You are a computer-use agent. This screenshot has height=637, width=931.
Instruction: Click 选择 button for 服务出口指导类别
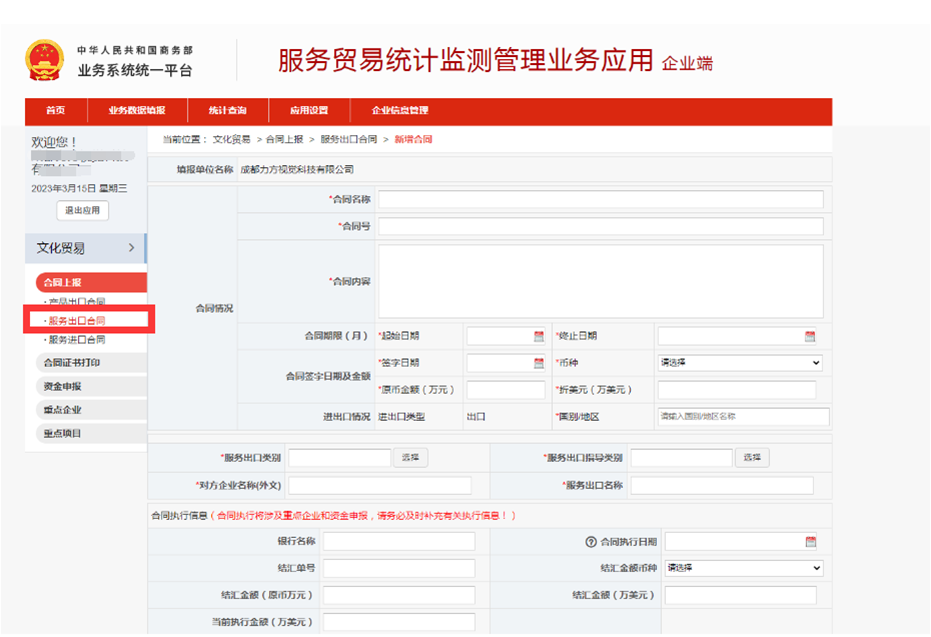pyautogui.click(x=753, y=458)
